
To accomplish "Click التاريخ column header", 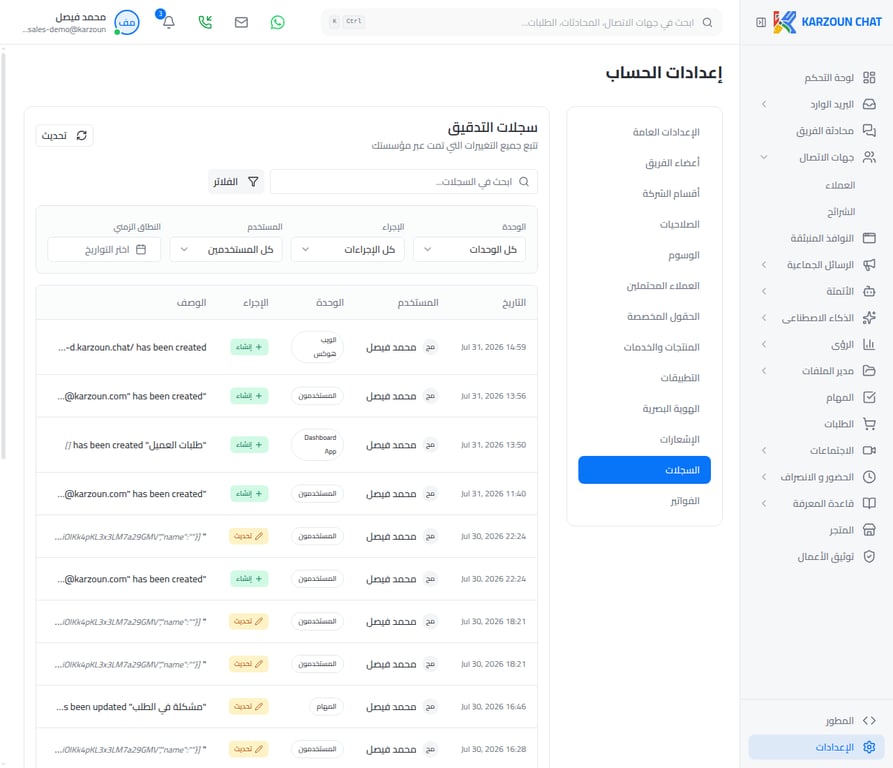I will click(514, 302).
